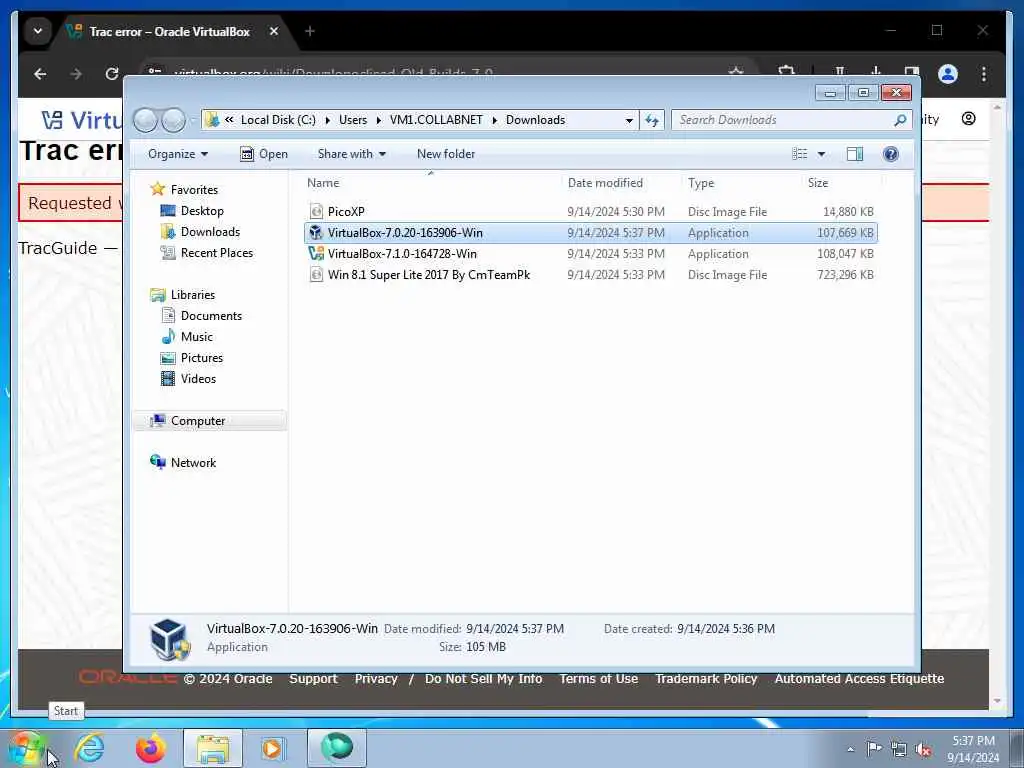The height and width of the screenshot is (768, 1024).
Task: Click New folder button
Action: 446,154
